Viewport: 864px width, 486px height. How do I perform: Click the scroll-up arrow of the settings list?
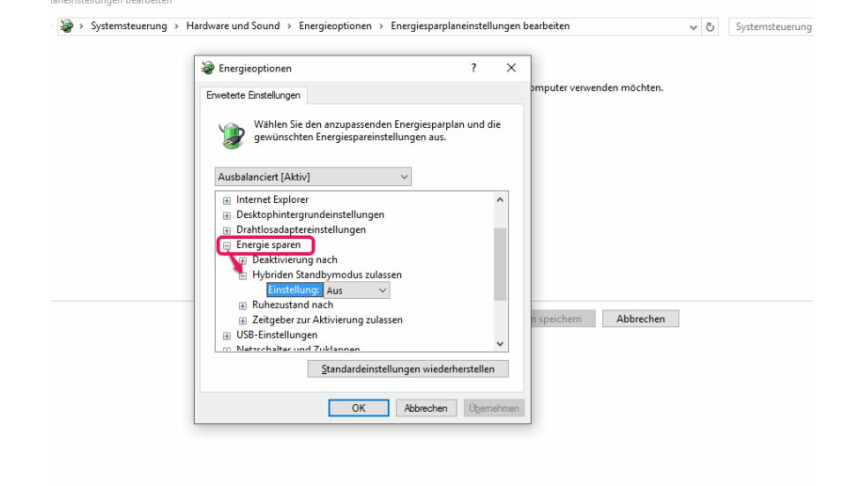[500, 199]
